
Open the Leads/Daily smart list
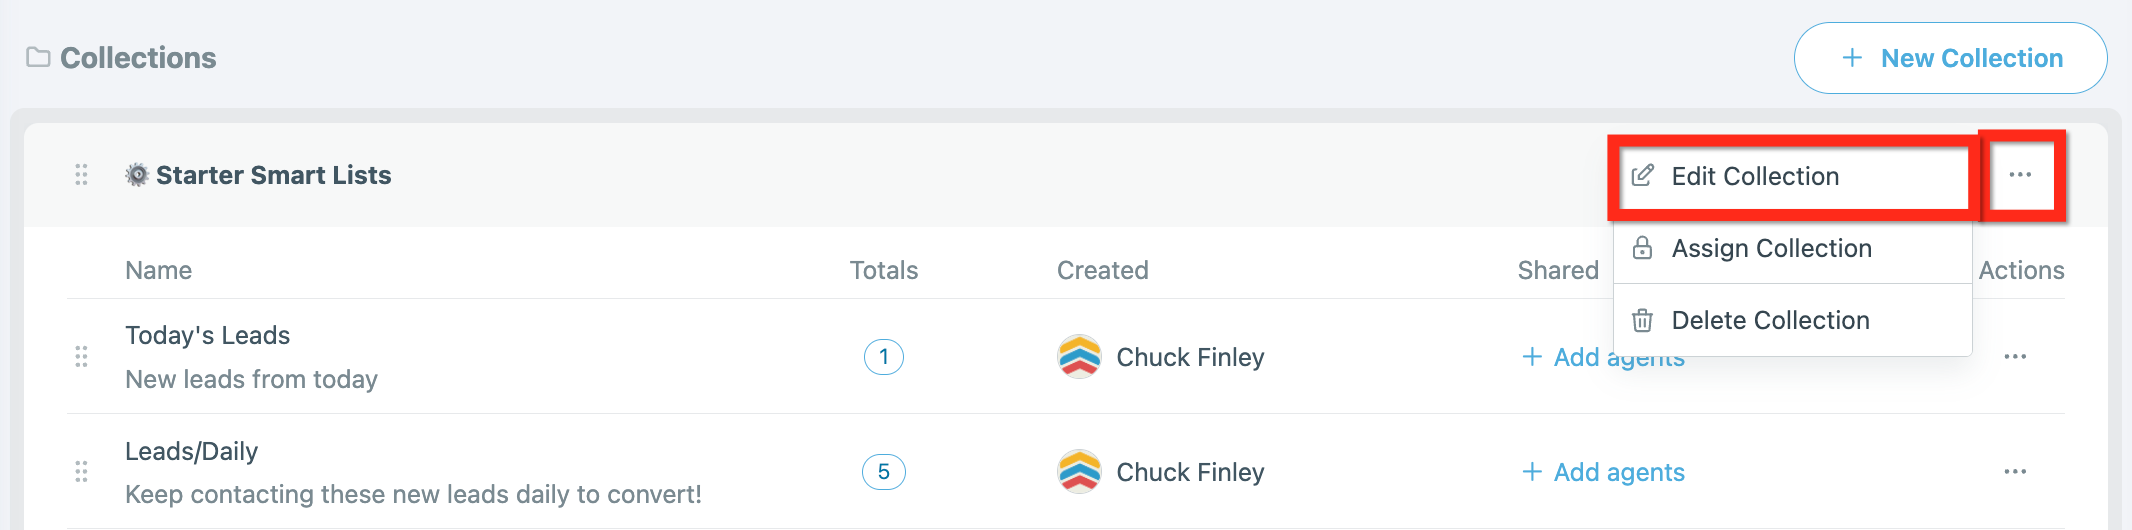click(191, 451)
